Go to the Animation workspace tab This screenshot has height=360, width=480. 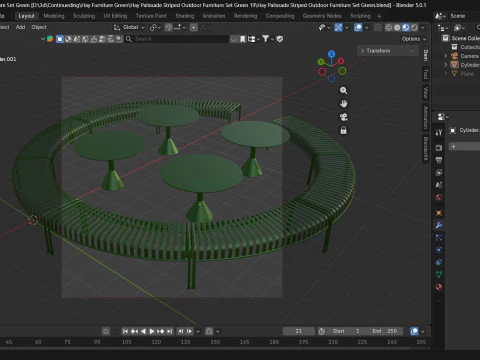tap(214, 16)
